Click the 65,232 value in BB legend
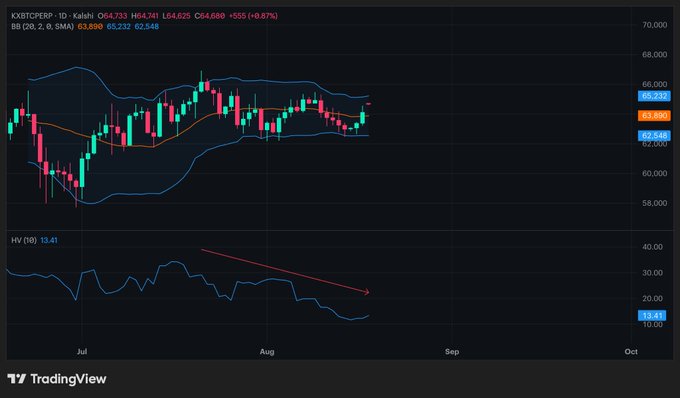Viewport: 680px width, 398px height. 118,26
